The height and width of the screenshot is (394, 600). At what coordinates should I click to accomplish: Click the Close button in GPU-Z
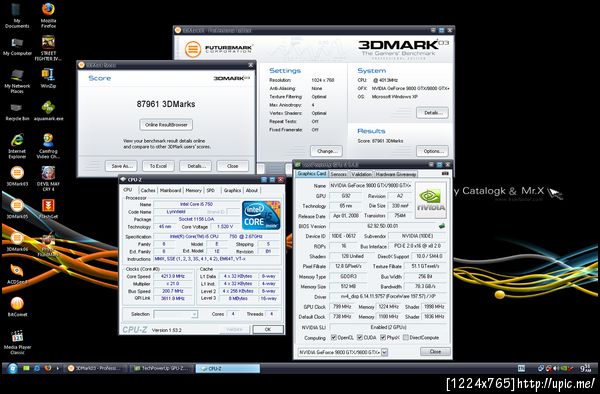click(x=435, y=351)
